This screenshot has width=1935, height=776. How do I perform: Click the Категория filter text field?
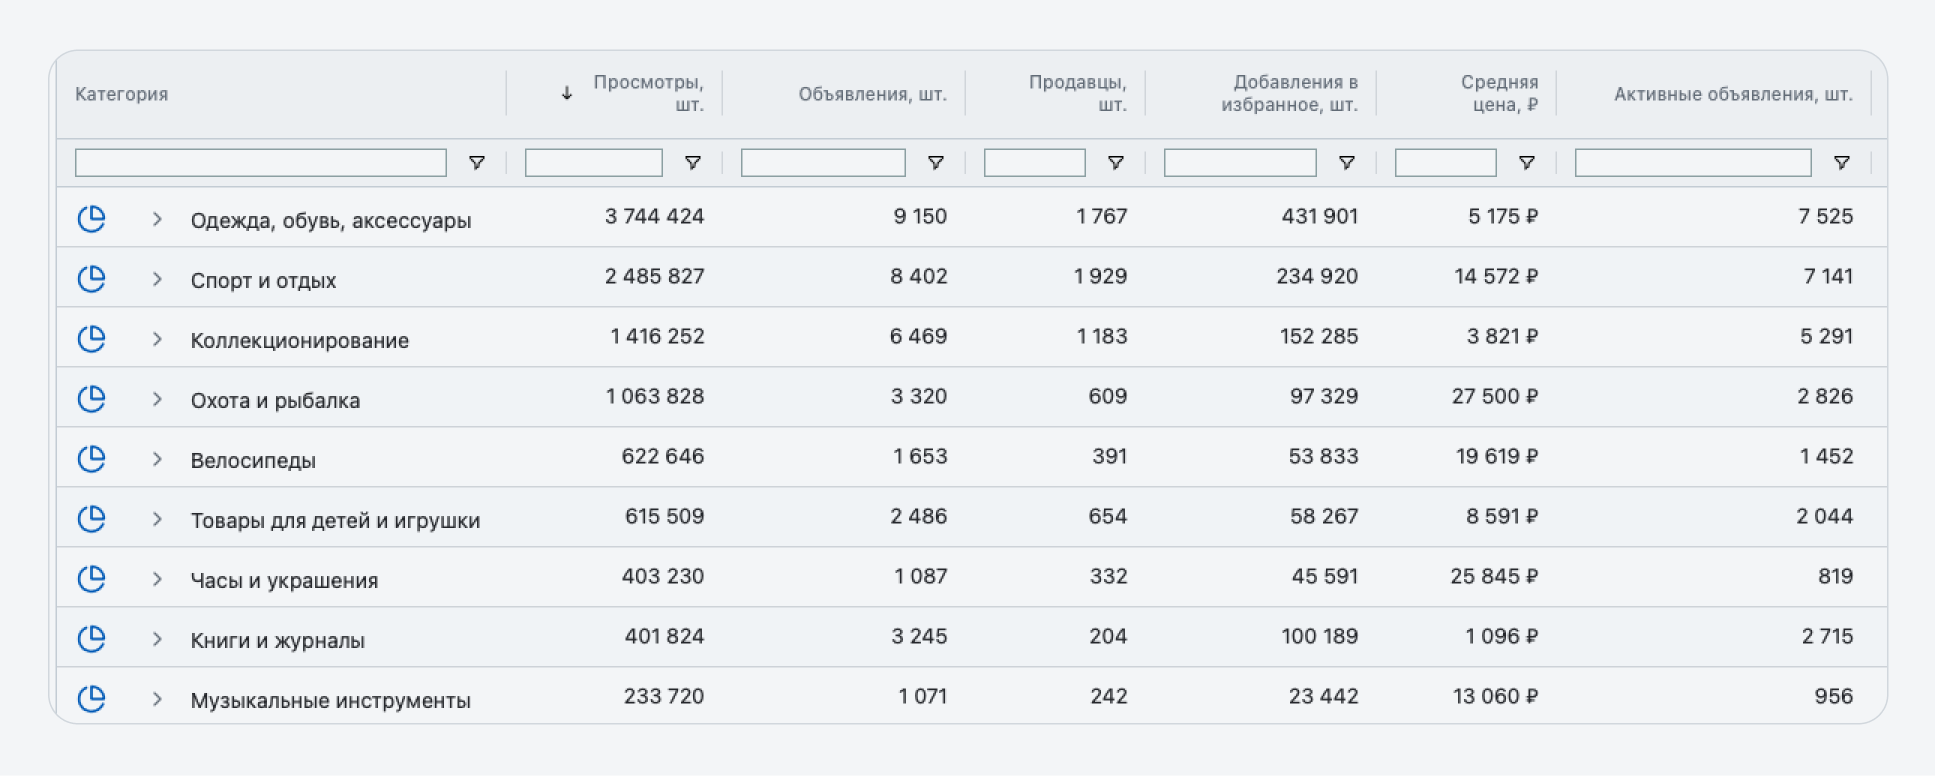coord(261,163)
